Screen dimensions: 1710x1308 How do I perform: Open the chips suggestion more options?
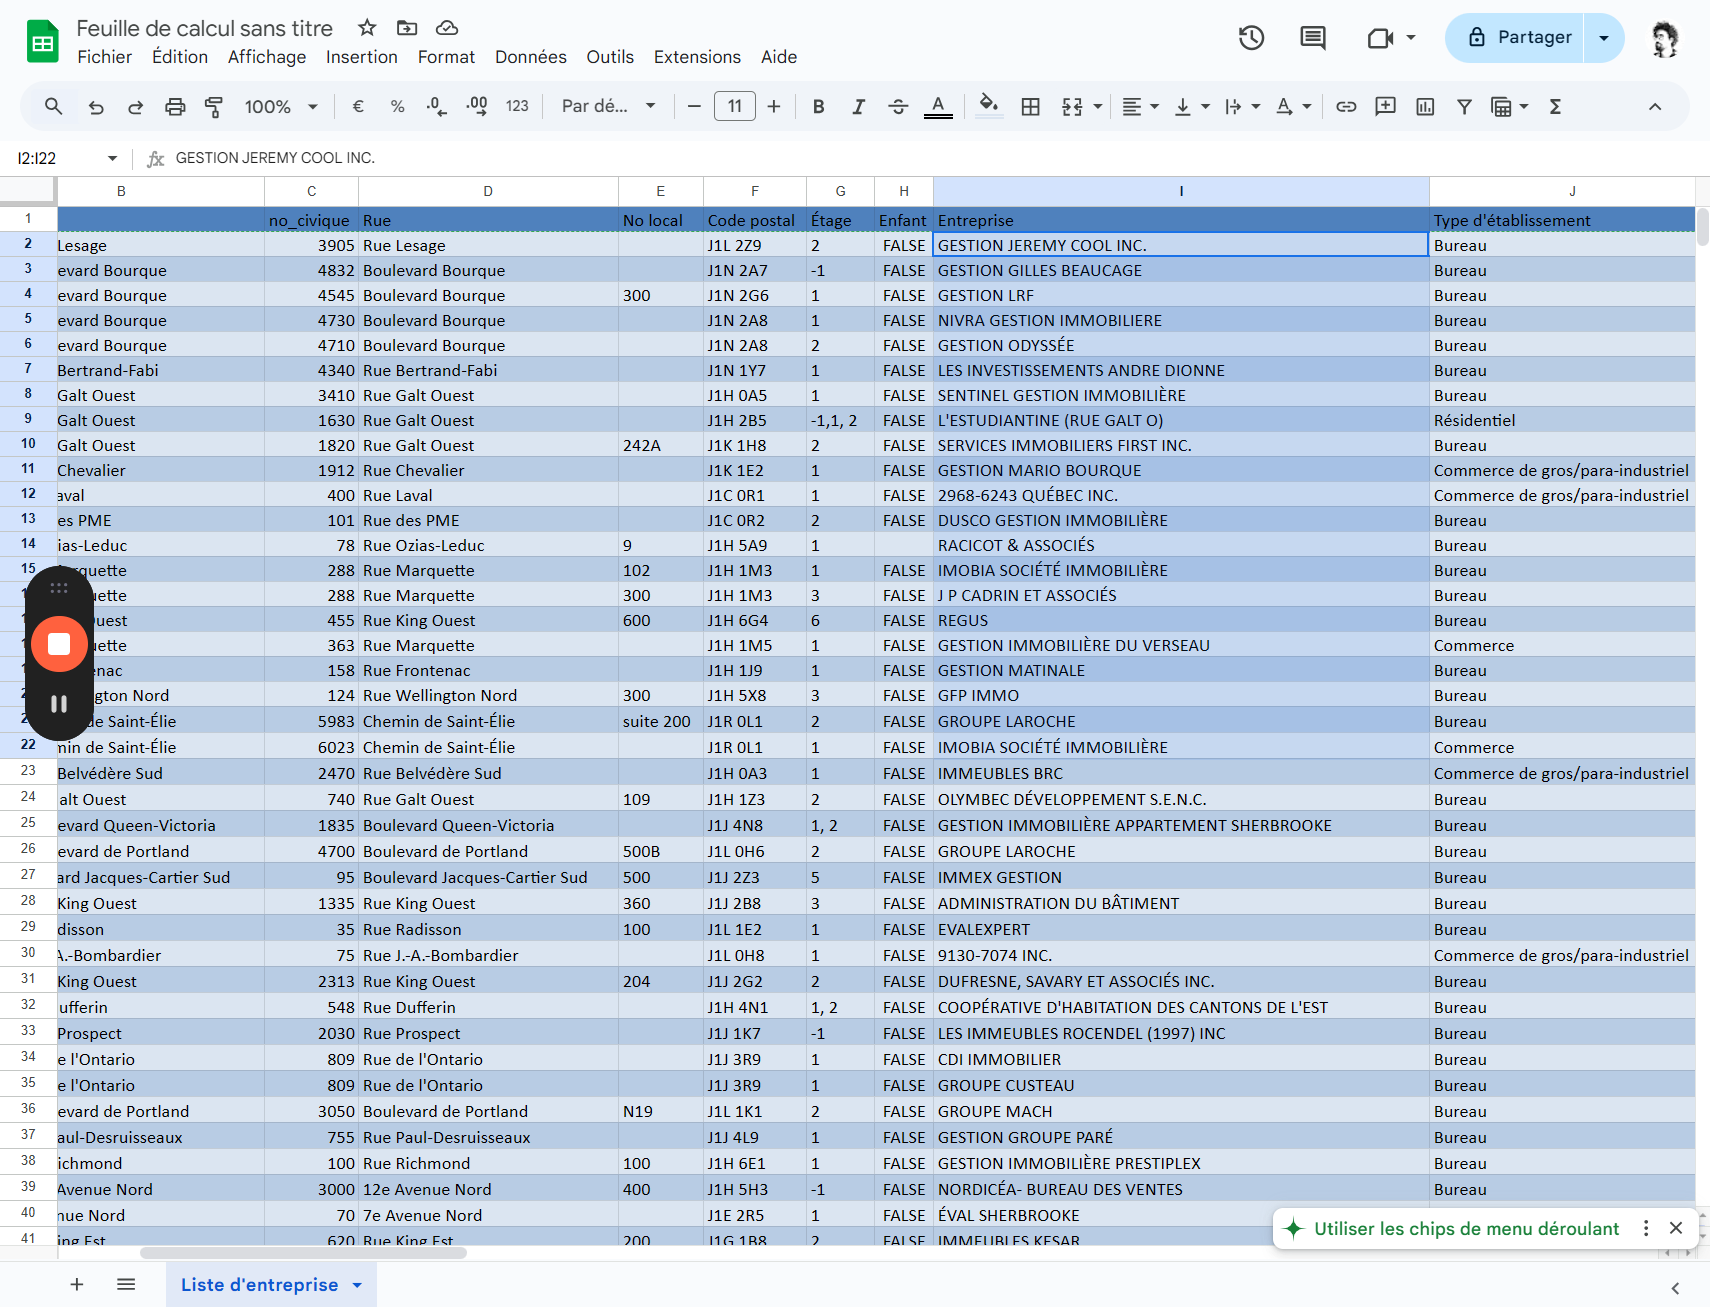1646,1228
